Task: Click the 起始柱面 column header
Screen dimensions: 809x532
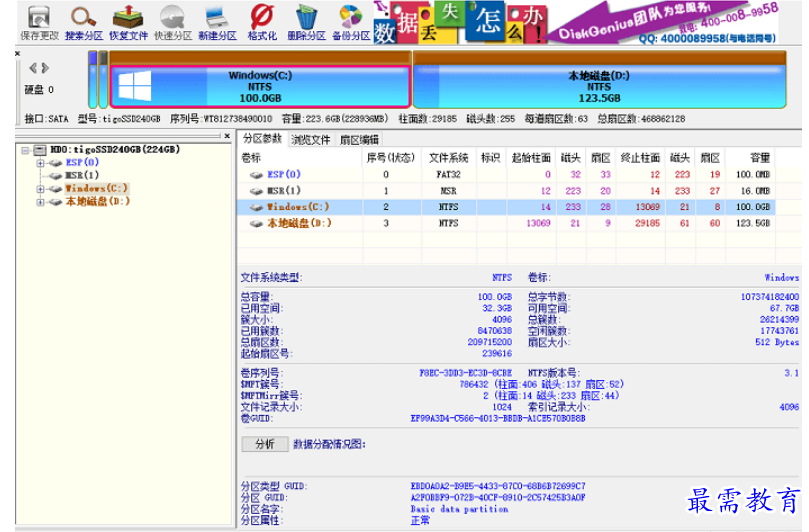Action: click(531, 157)
